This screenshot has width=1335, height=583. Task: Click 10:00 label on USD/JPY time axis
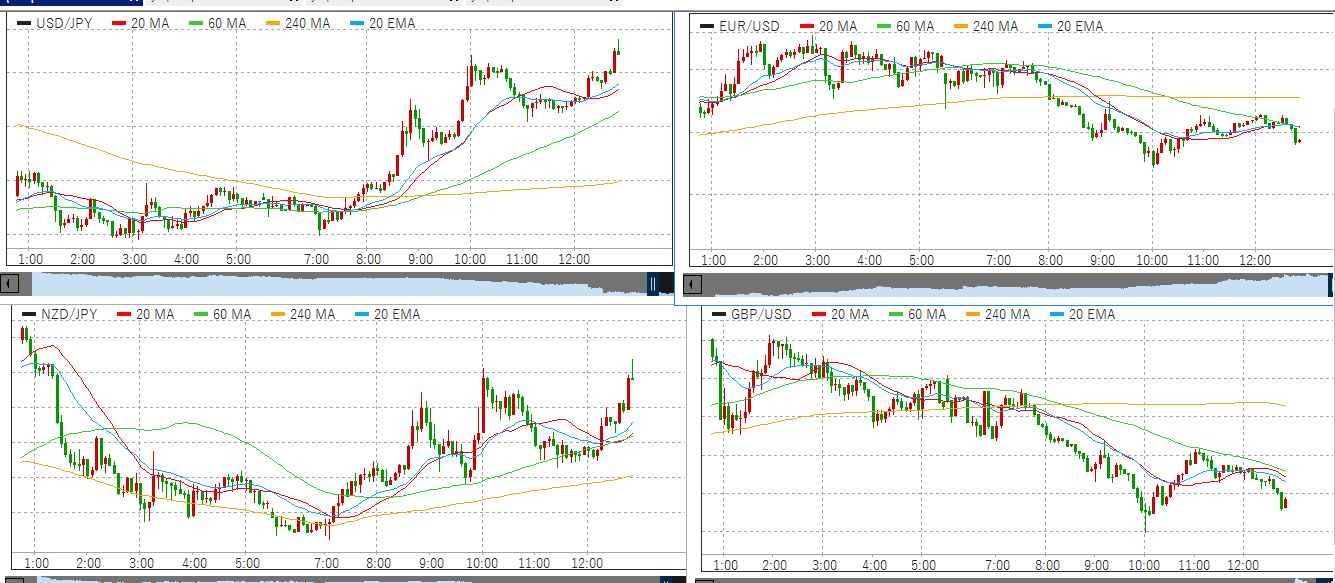470,259
